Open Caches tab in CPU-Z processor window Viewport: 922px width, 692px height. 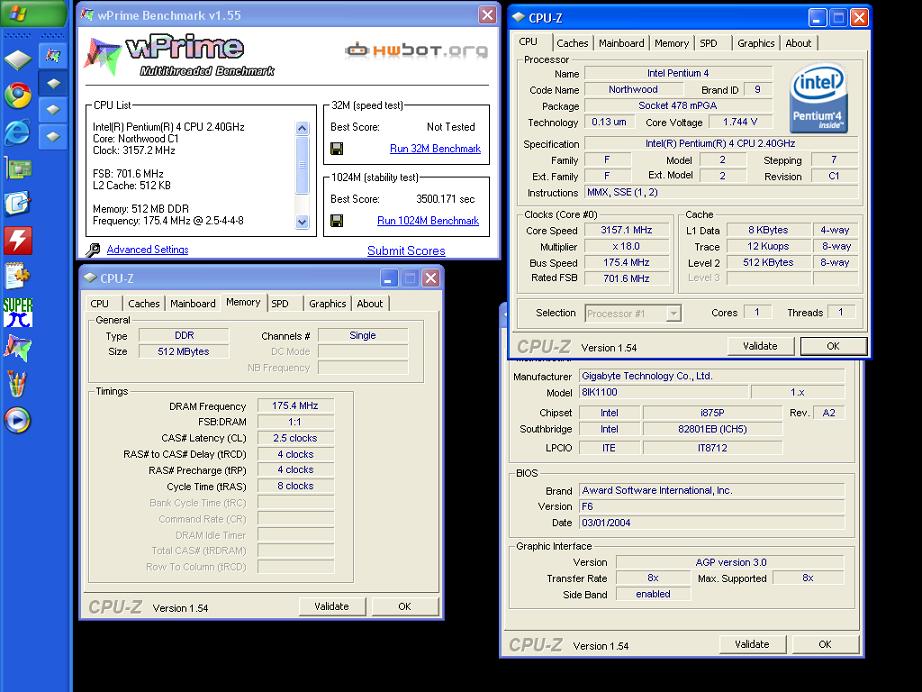tap(572, 43)
